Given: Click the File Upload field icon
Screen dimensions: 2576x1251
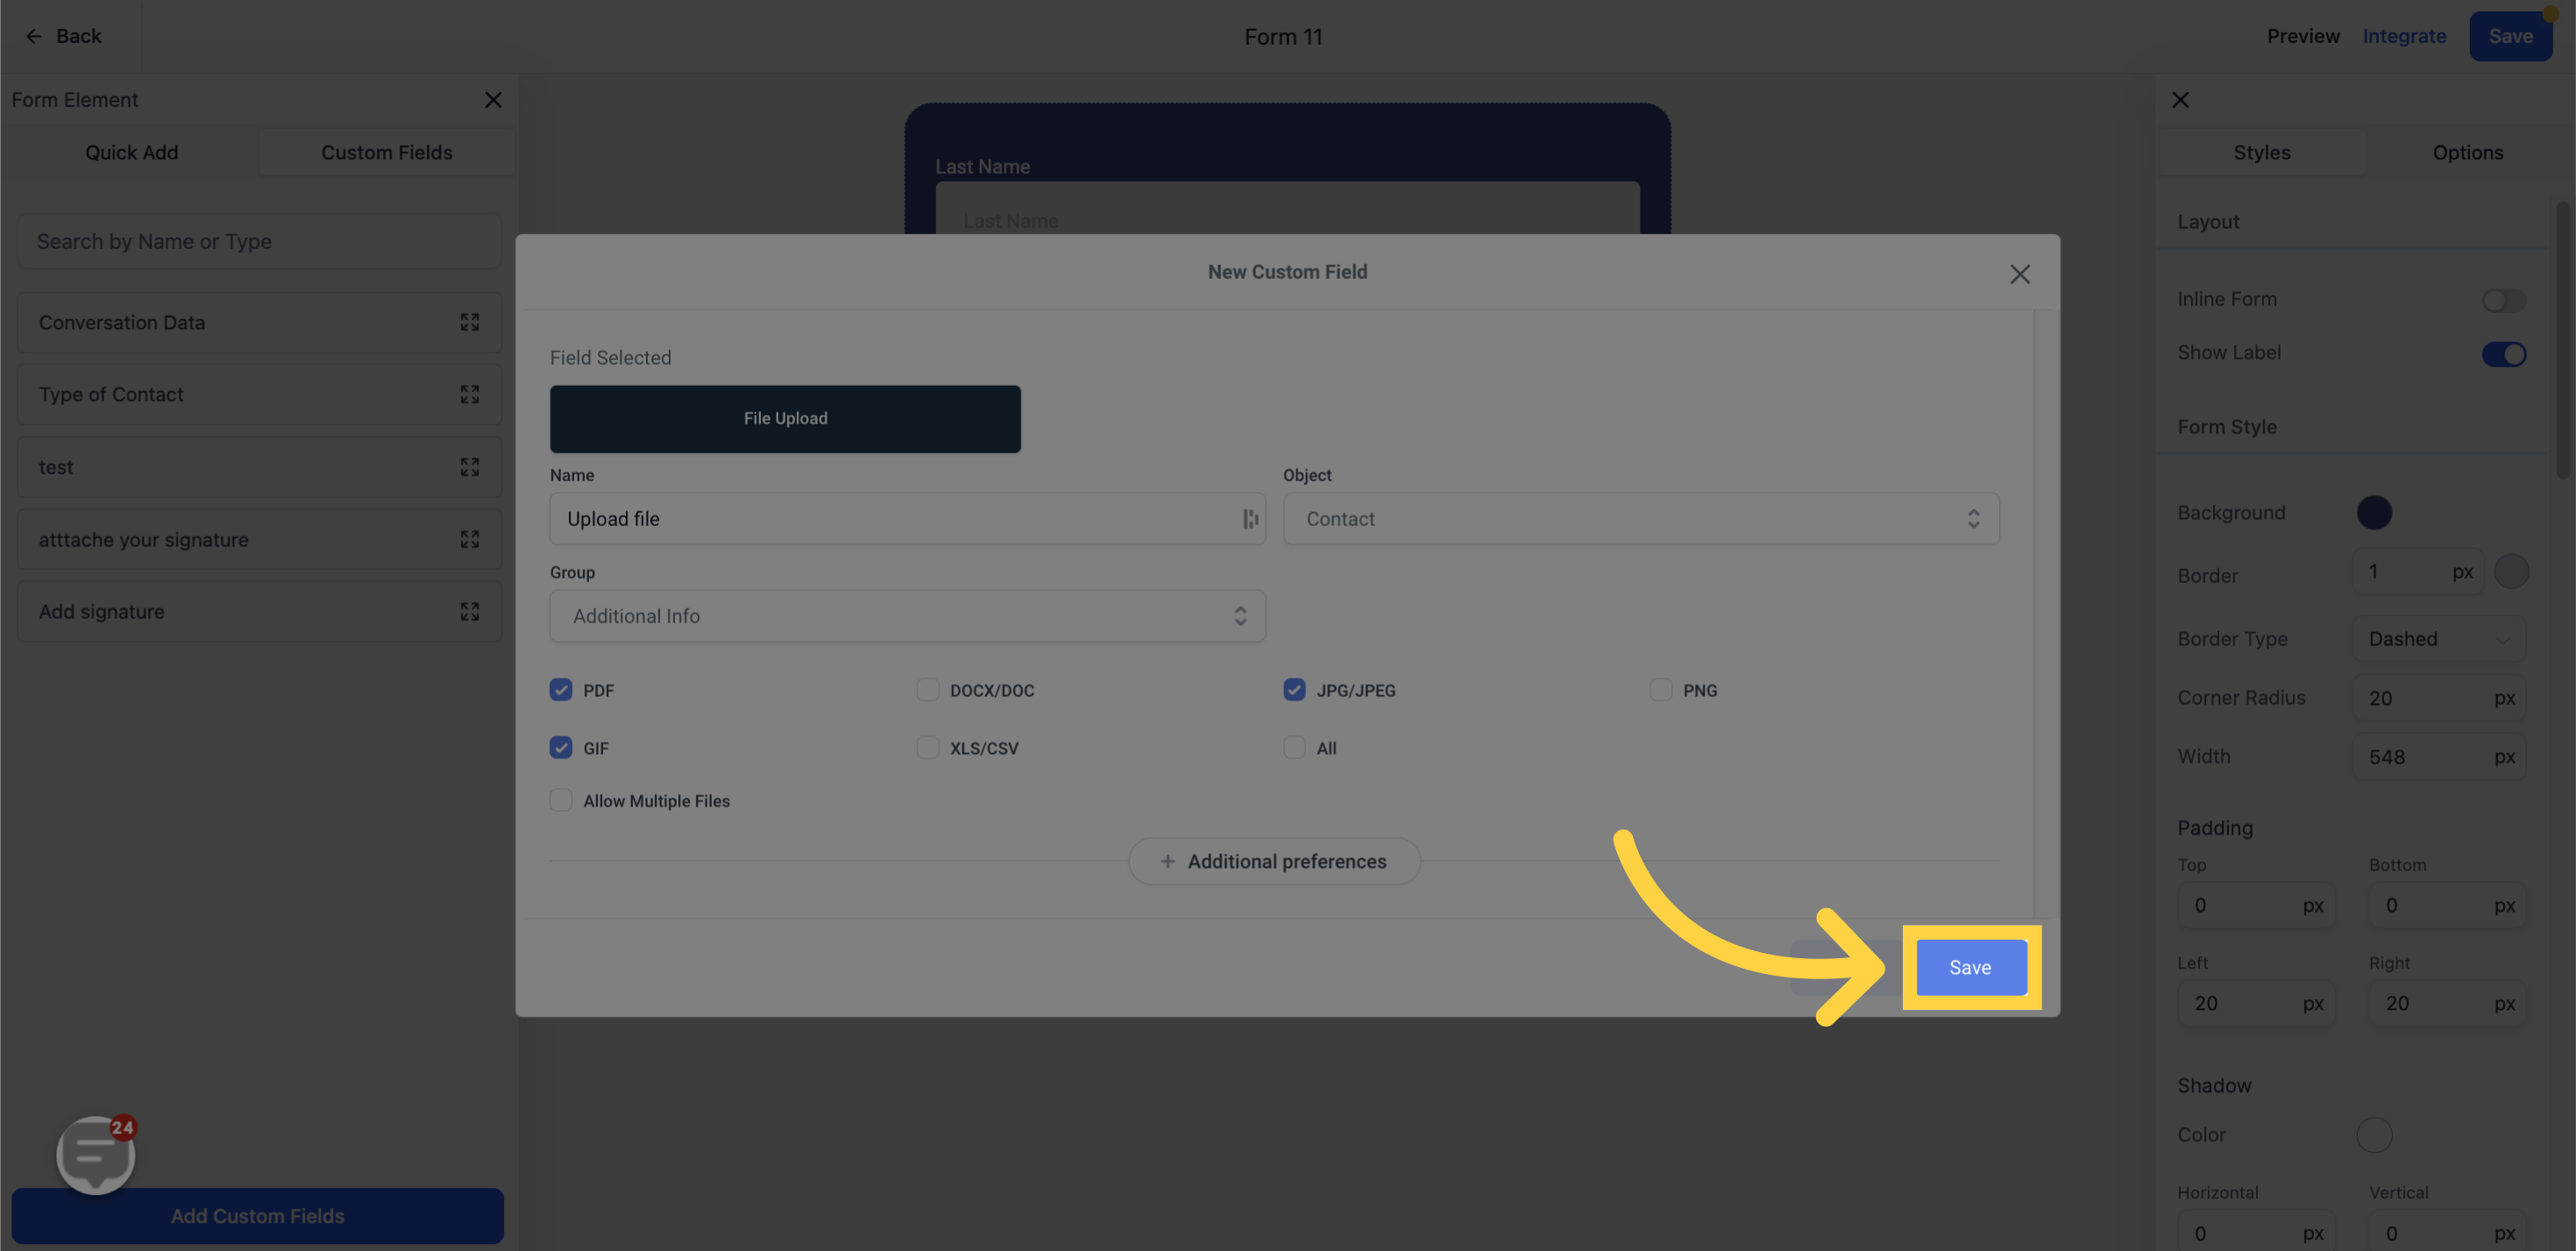Looking at the screenshot, I should tap(785, 417).
